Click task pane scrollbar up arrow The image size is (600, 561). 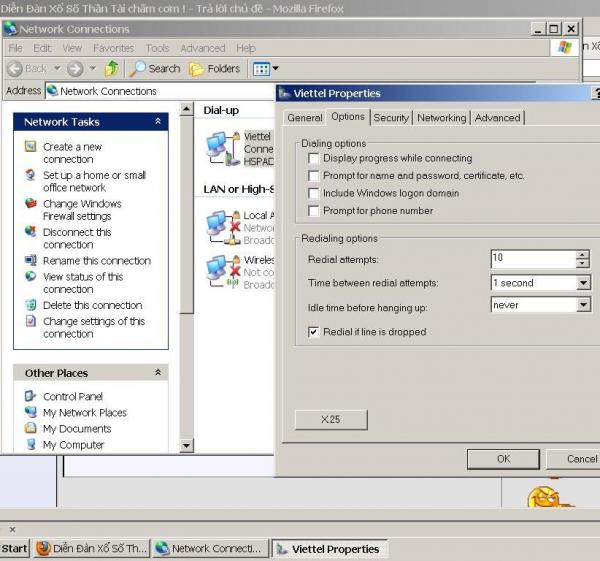point(186,109)
